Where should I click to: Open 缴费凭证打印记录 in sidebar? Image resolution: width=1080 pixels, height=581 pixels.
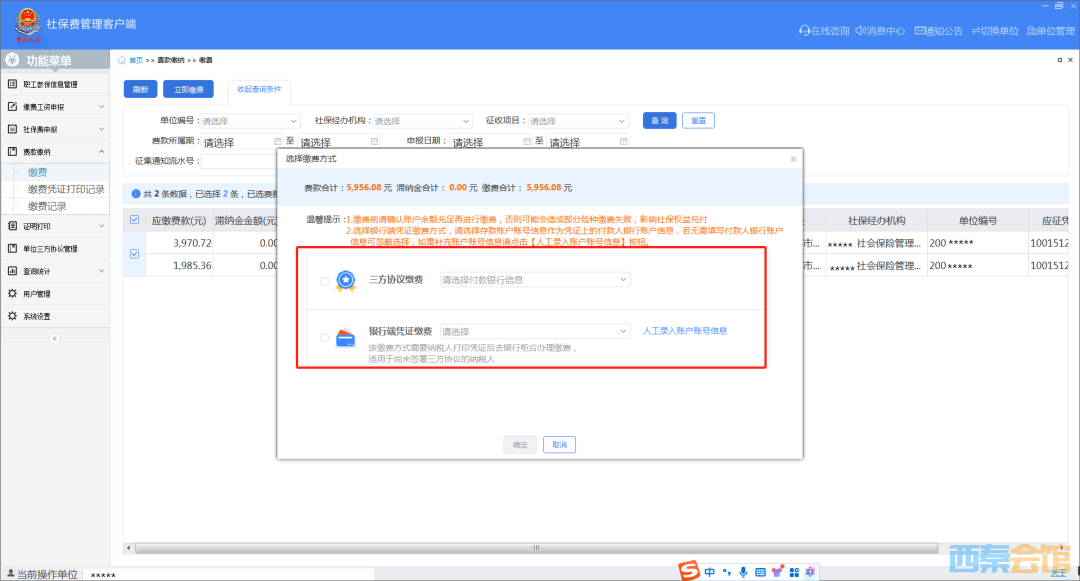pyautogui.click(x=66, y=189)
